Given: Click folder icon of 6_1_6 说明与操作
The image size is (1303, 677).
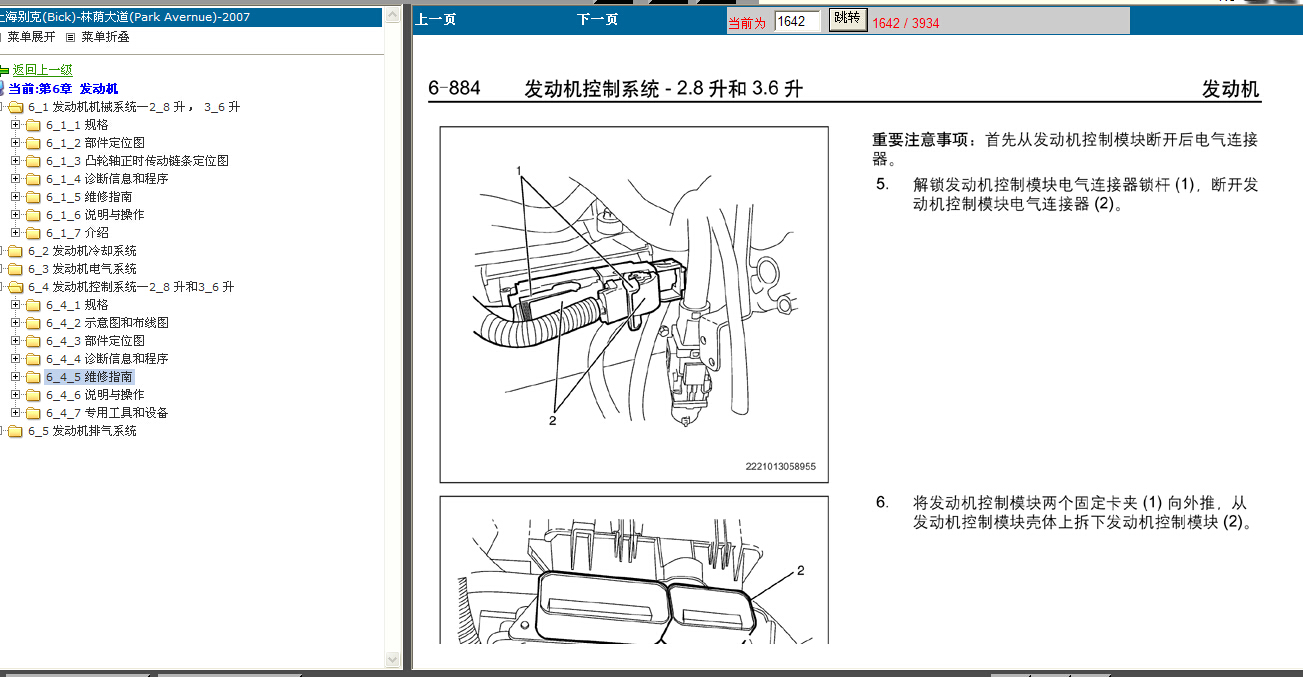Looking at the screenshot, I should pyautogui.click(x=33, y=215).
